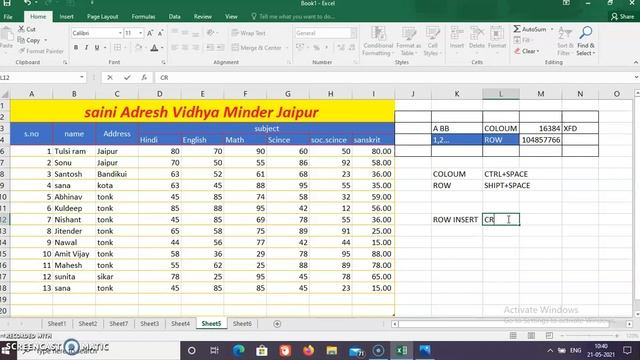Apply the fill color bucket
The width and height of the screenshot is (640, 360).
click(138, 48)
